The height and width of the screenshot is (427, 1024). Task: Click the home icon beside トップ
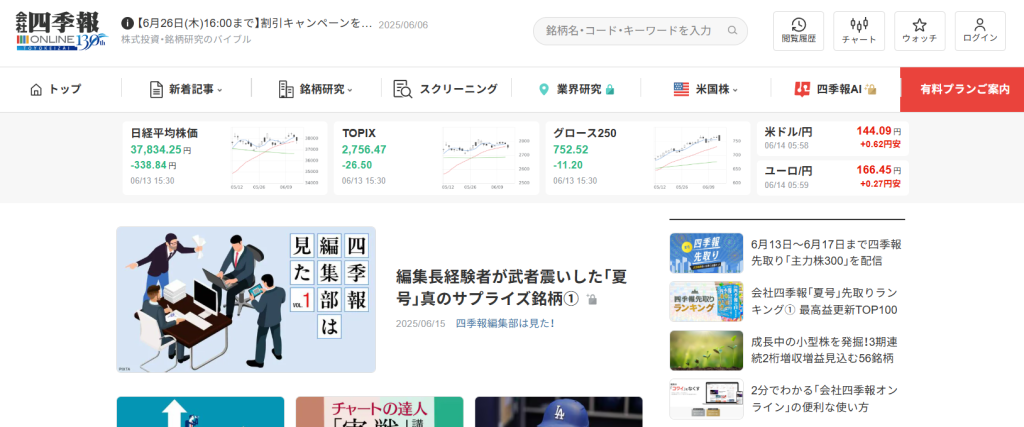point(36,89)
